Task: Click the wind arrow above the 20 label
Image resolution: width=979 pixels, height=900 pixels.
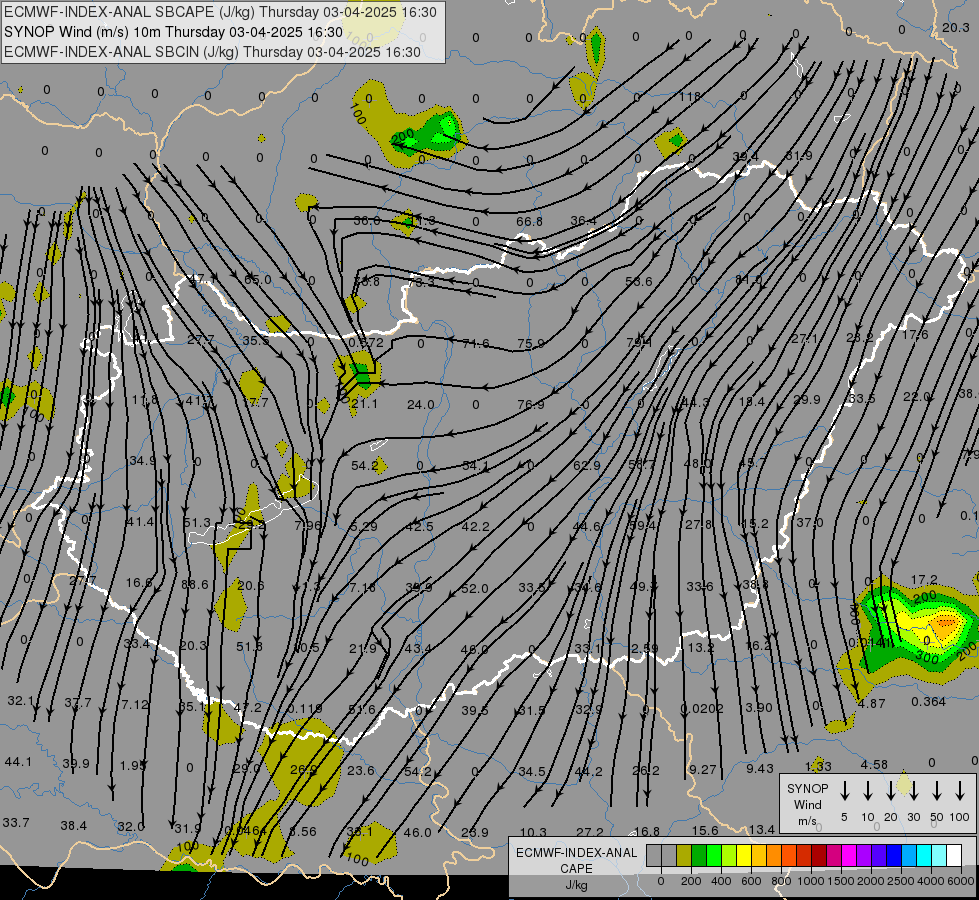Action: pos(891,791)
